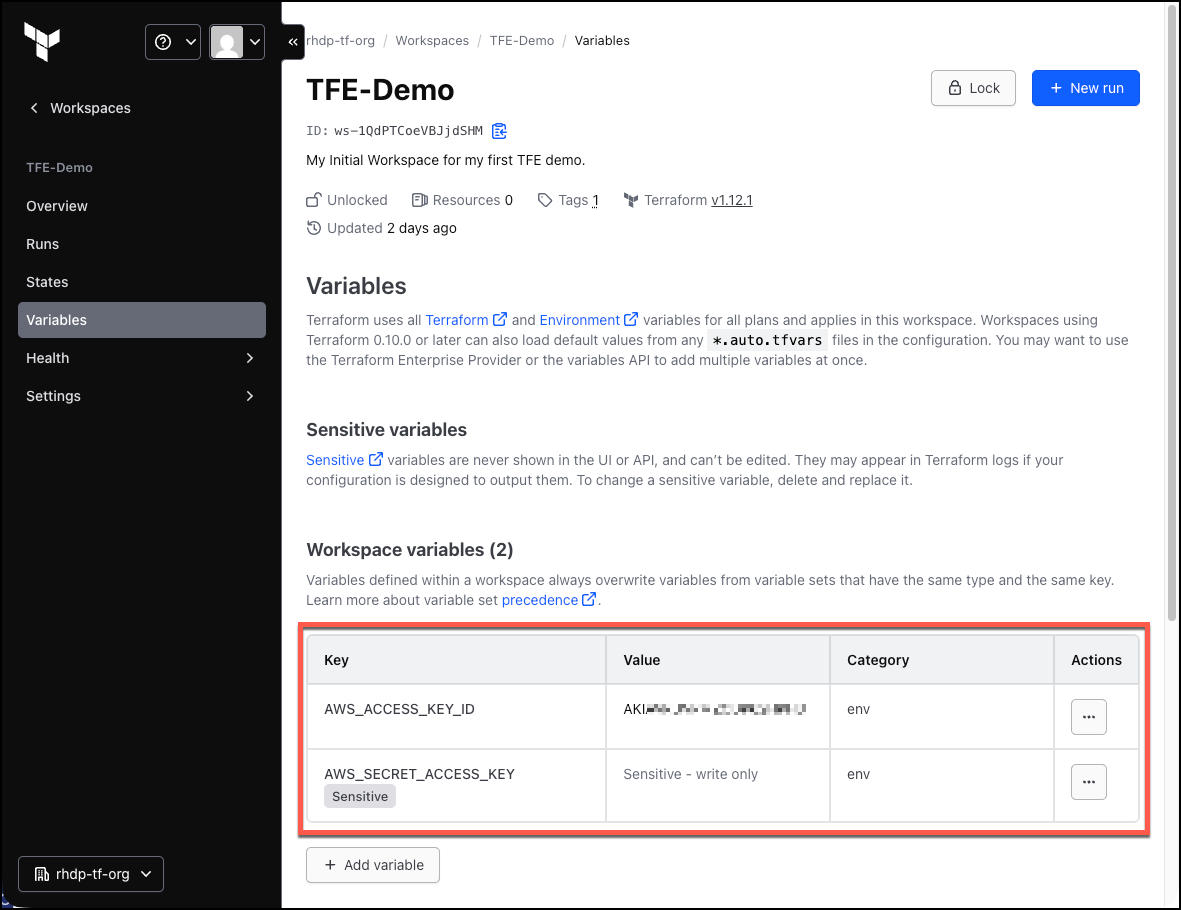
Task: Click the Updated clock history icon
Action: (313, 228)
